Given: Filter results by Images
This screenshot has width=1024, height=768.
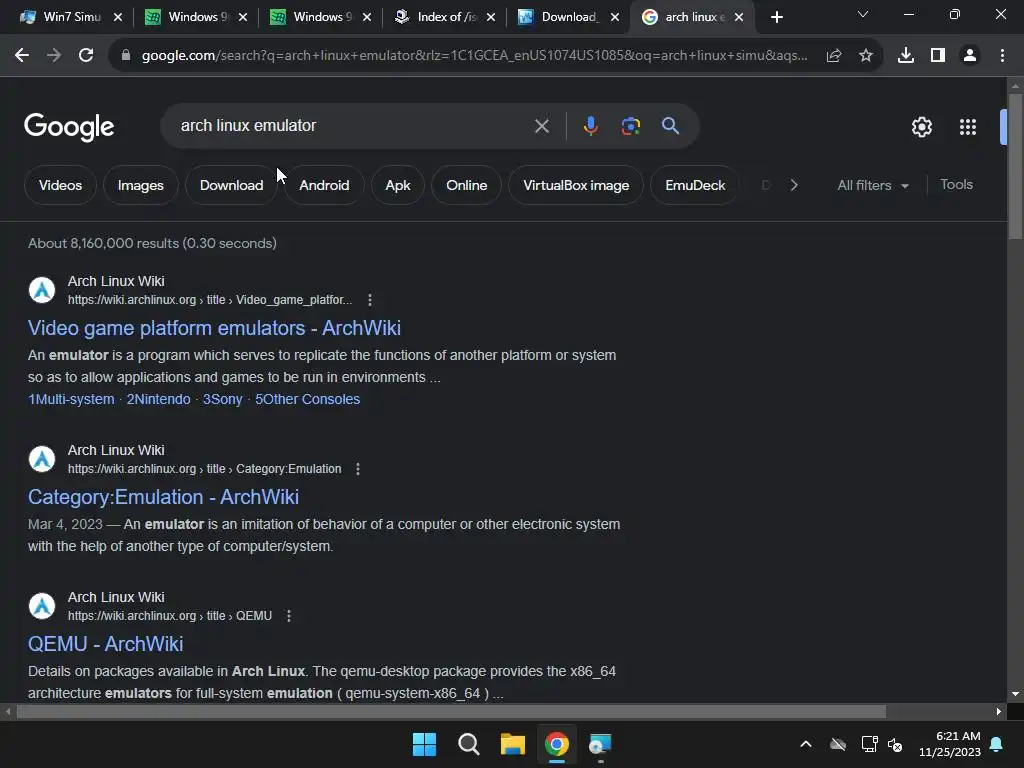Looking at the screenshot, I should [x=140, y=185].
